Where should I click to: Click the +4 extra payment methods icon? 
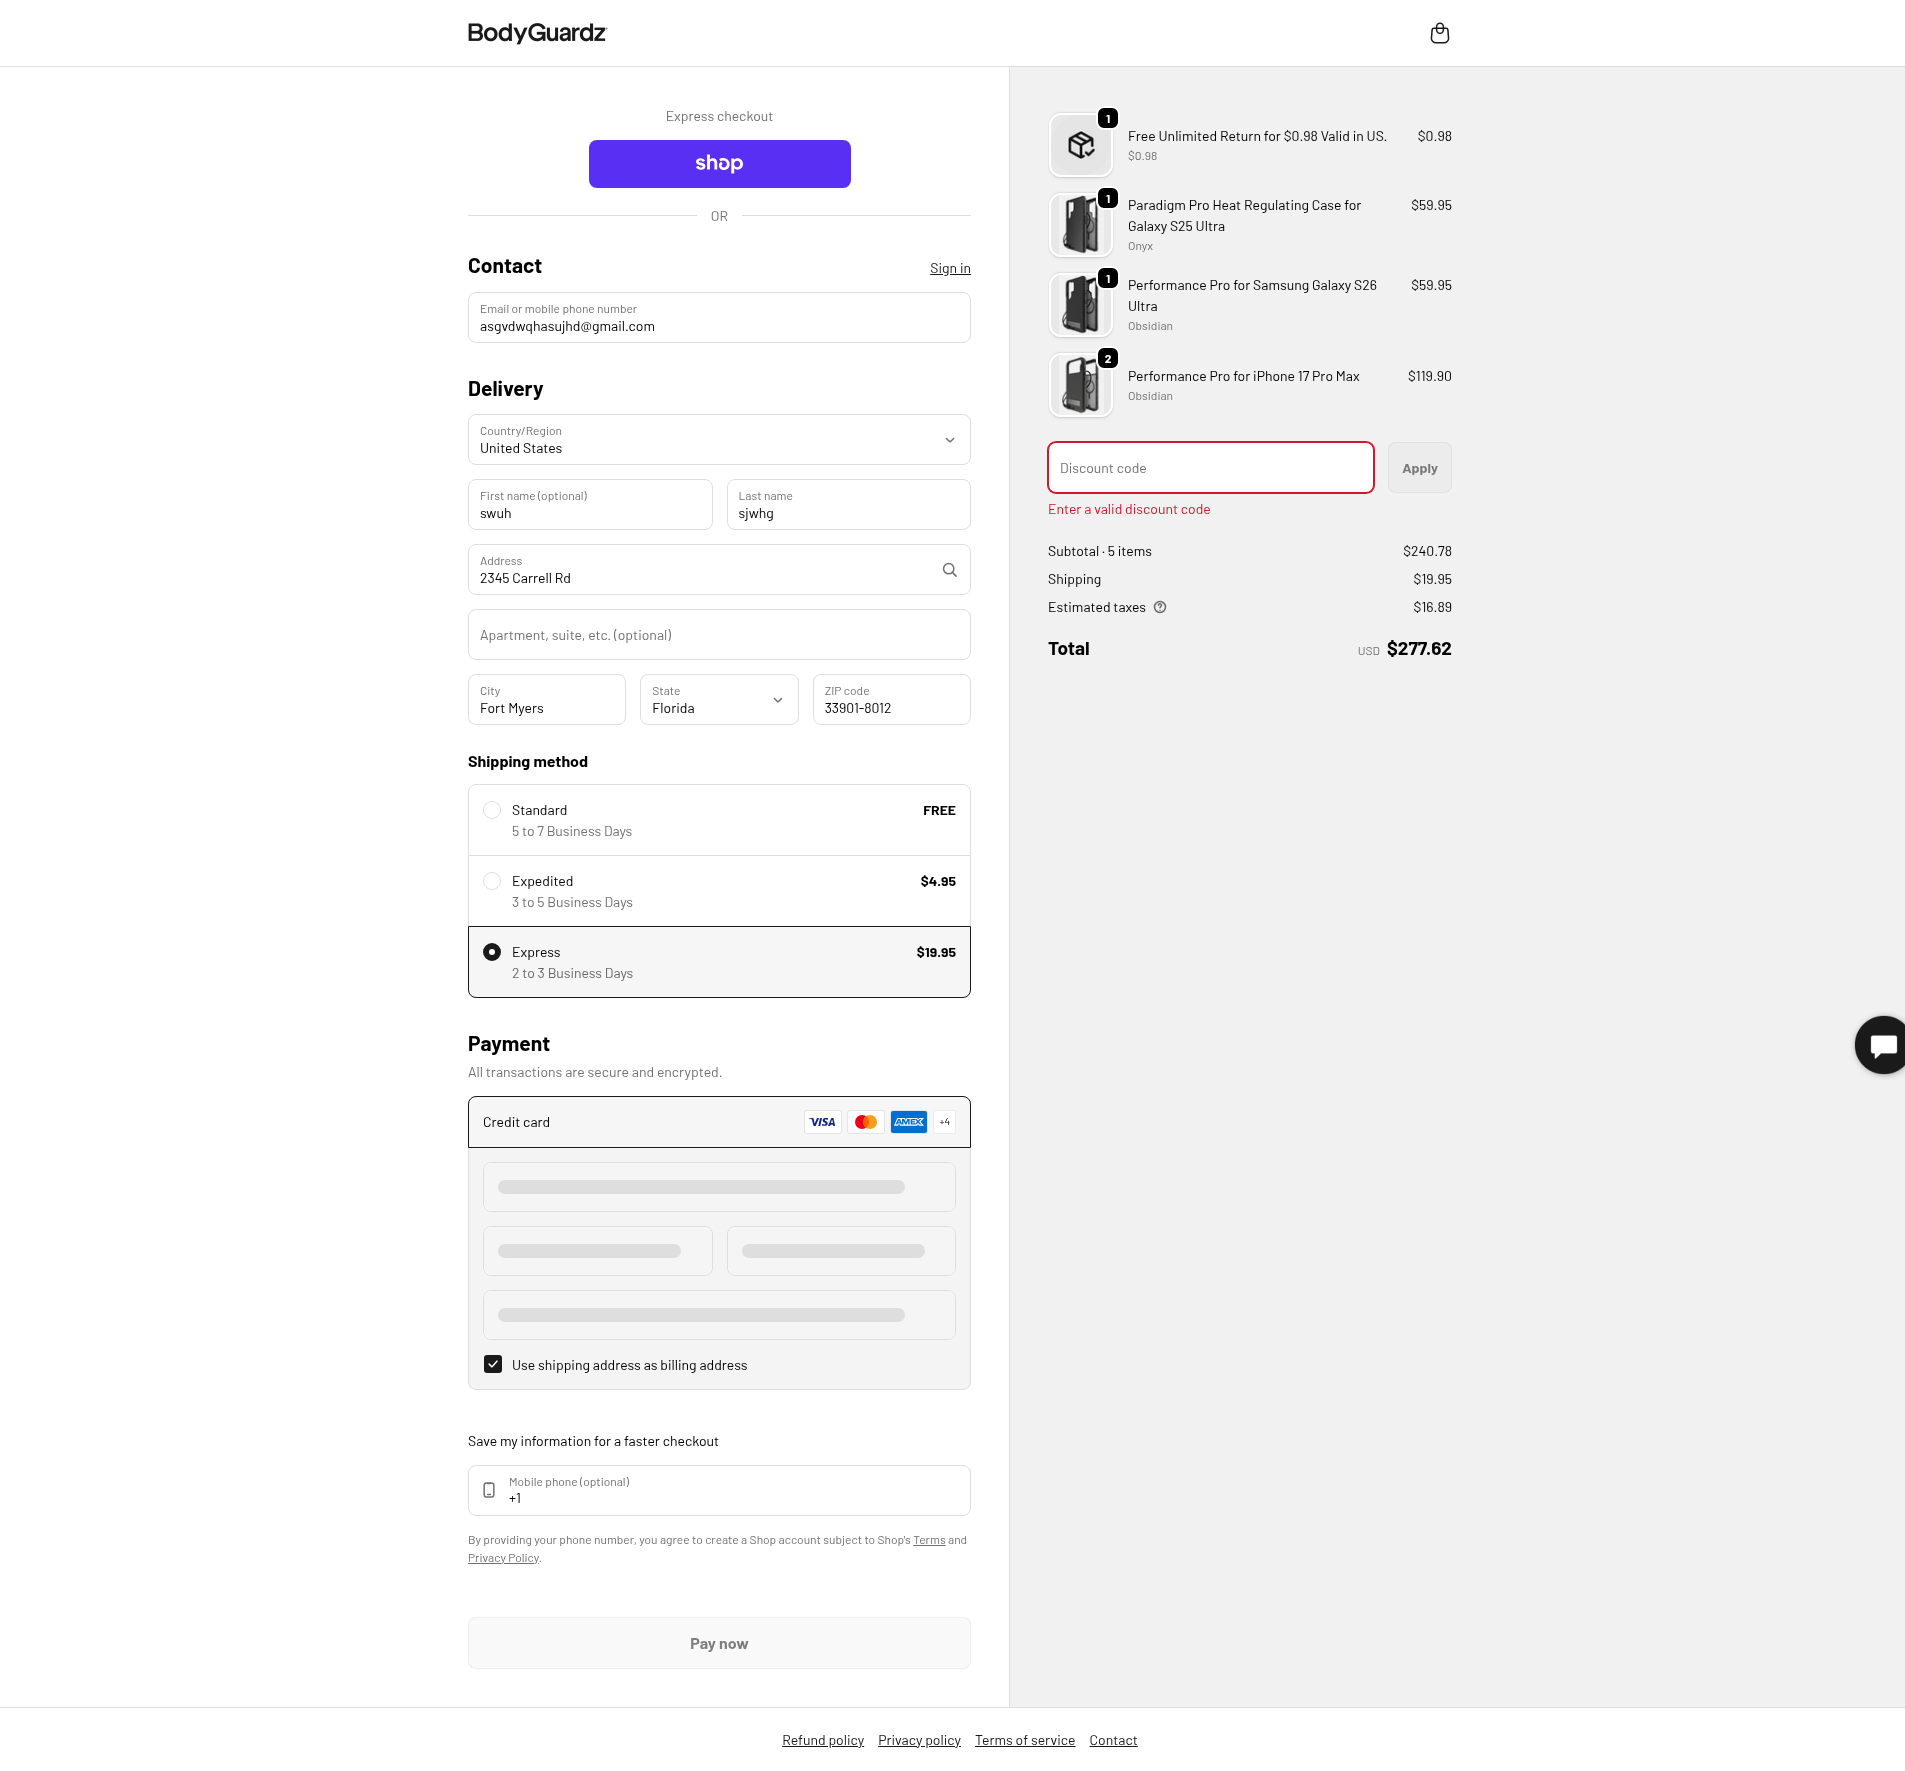pos(943,1121)
